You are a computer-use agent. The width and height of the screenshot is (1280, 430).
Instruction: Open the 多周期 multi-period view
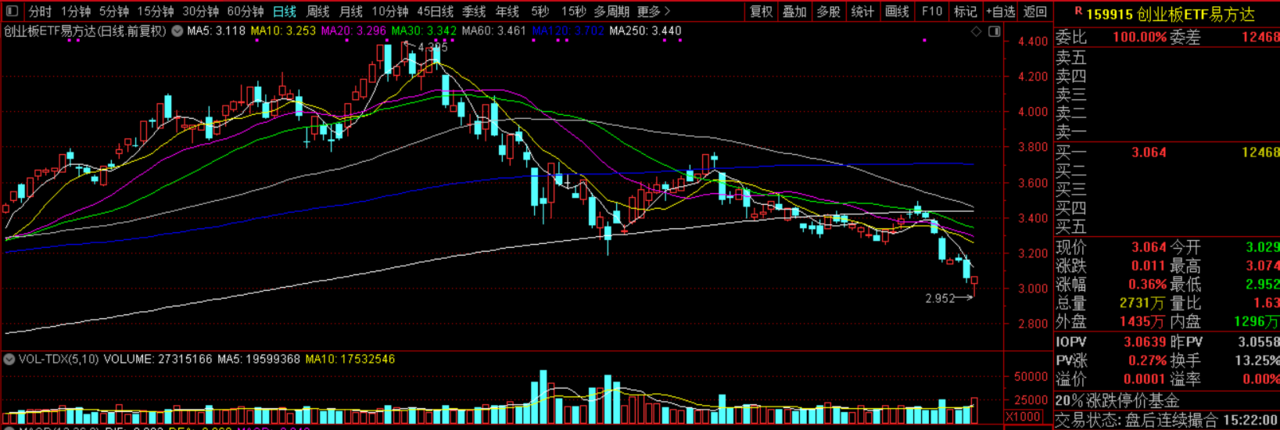(x=612, y=12)
